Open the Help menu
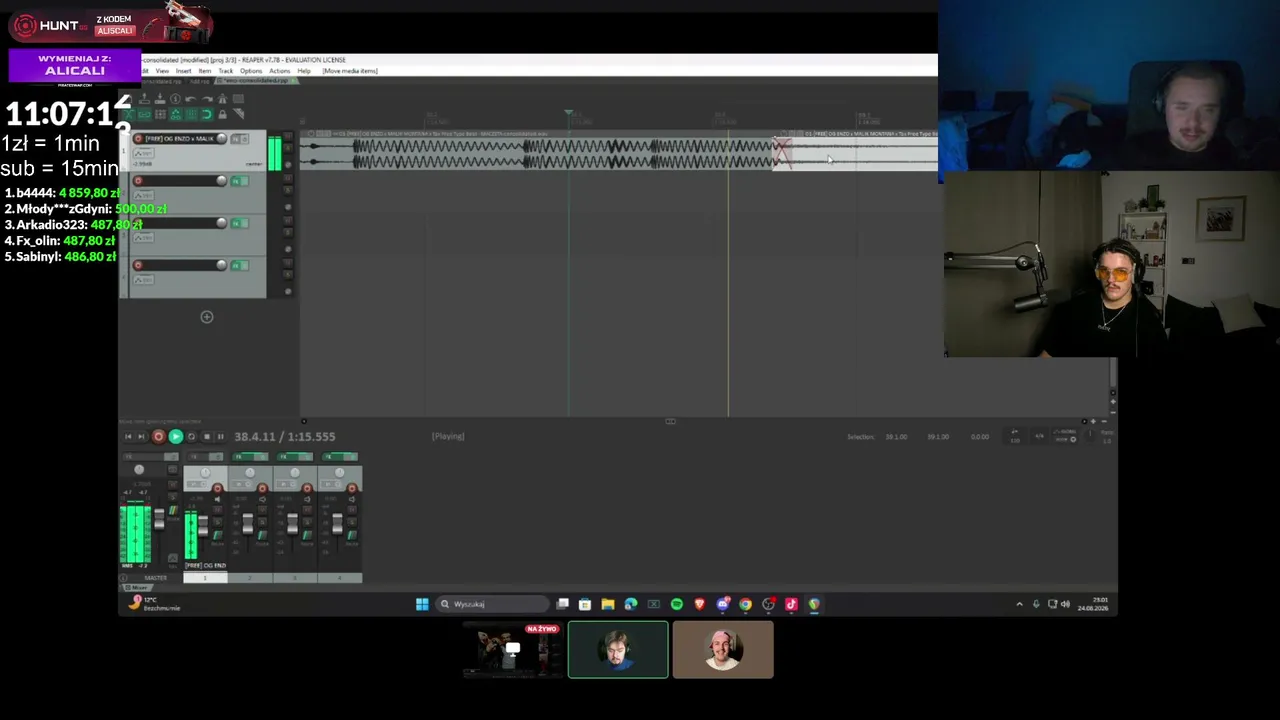 click(304, 71)
